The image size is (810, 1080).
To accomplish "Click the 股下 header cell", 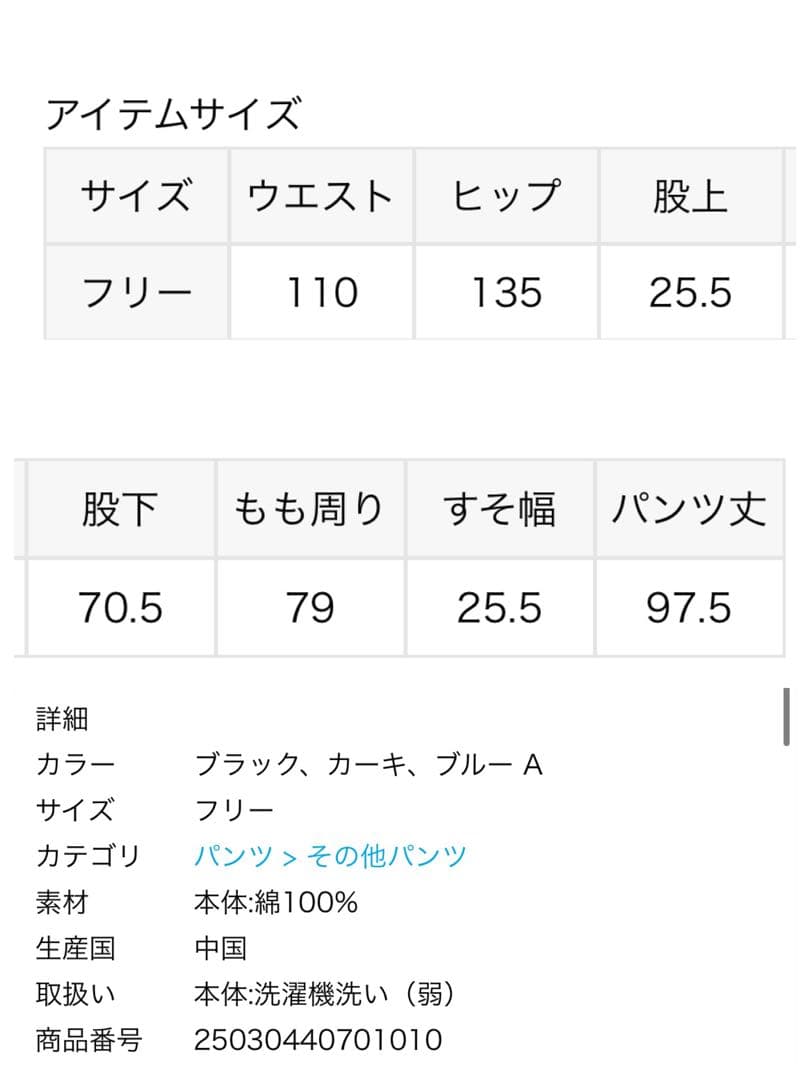I will 117,509.
